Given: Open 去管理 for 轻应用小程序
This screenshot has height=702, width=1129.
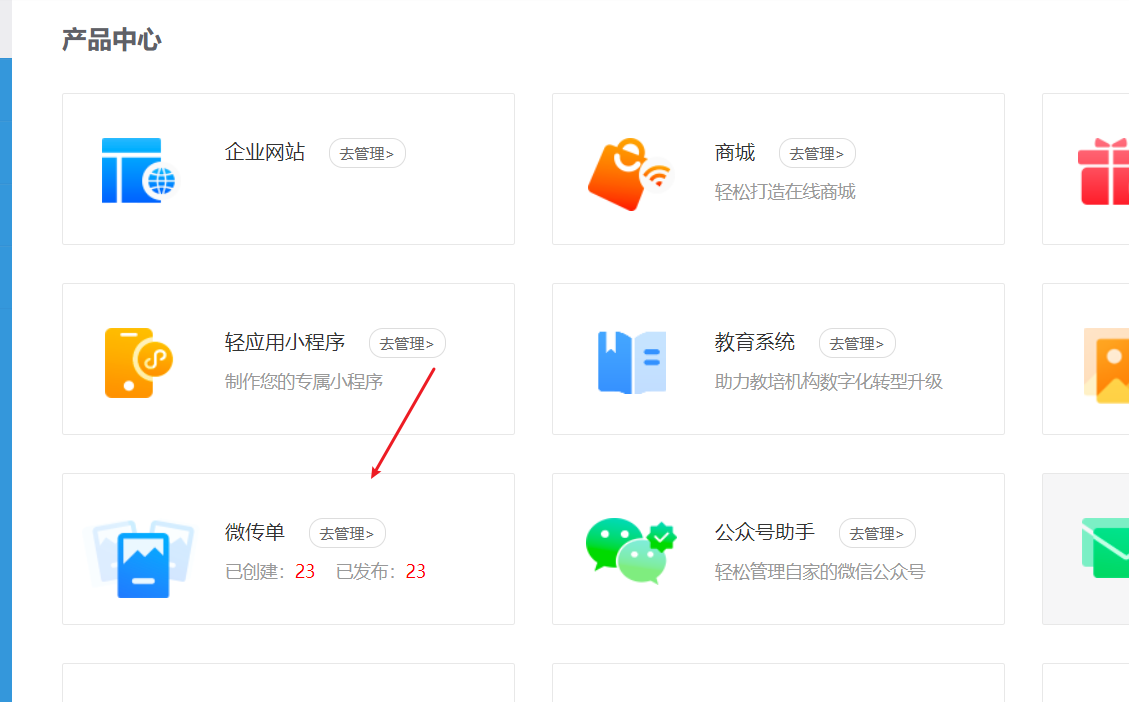Looking at the screenshot, I should click(408, 343).
